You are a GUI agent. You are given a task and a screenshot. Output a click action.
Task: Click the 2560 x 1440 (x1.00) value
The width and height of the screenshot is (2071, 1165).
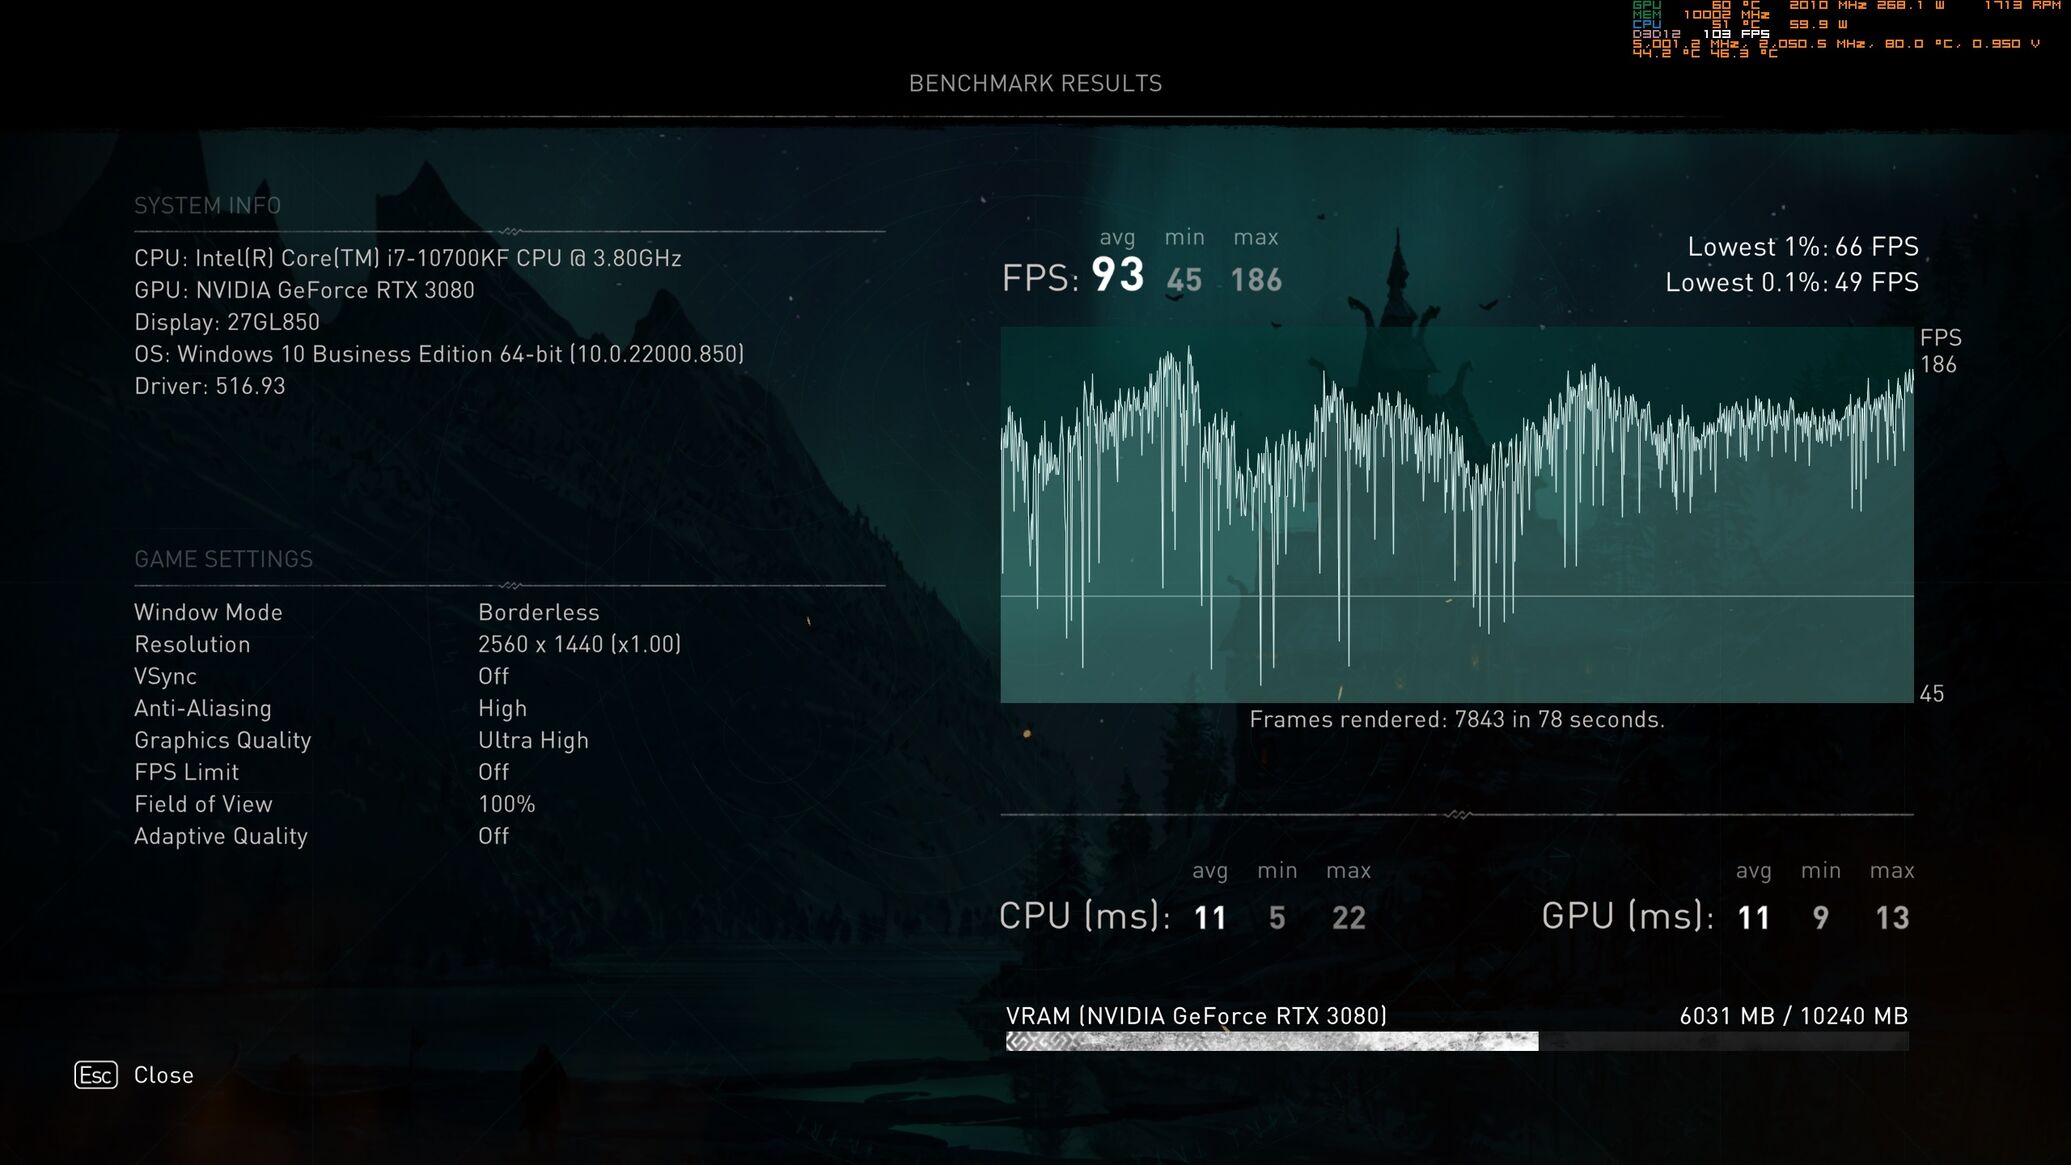point(580,644)
